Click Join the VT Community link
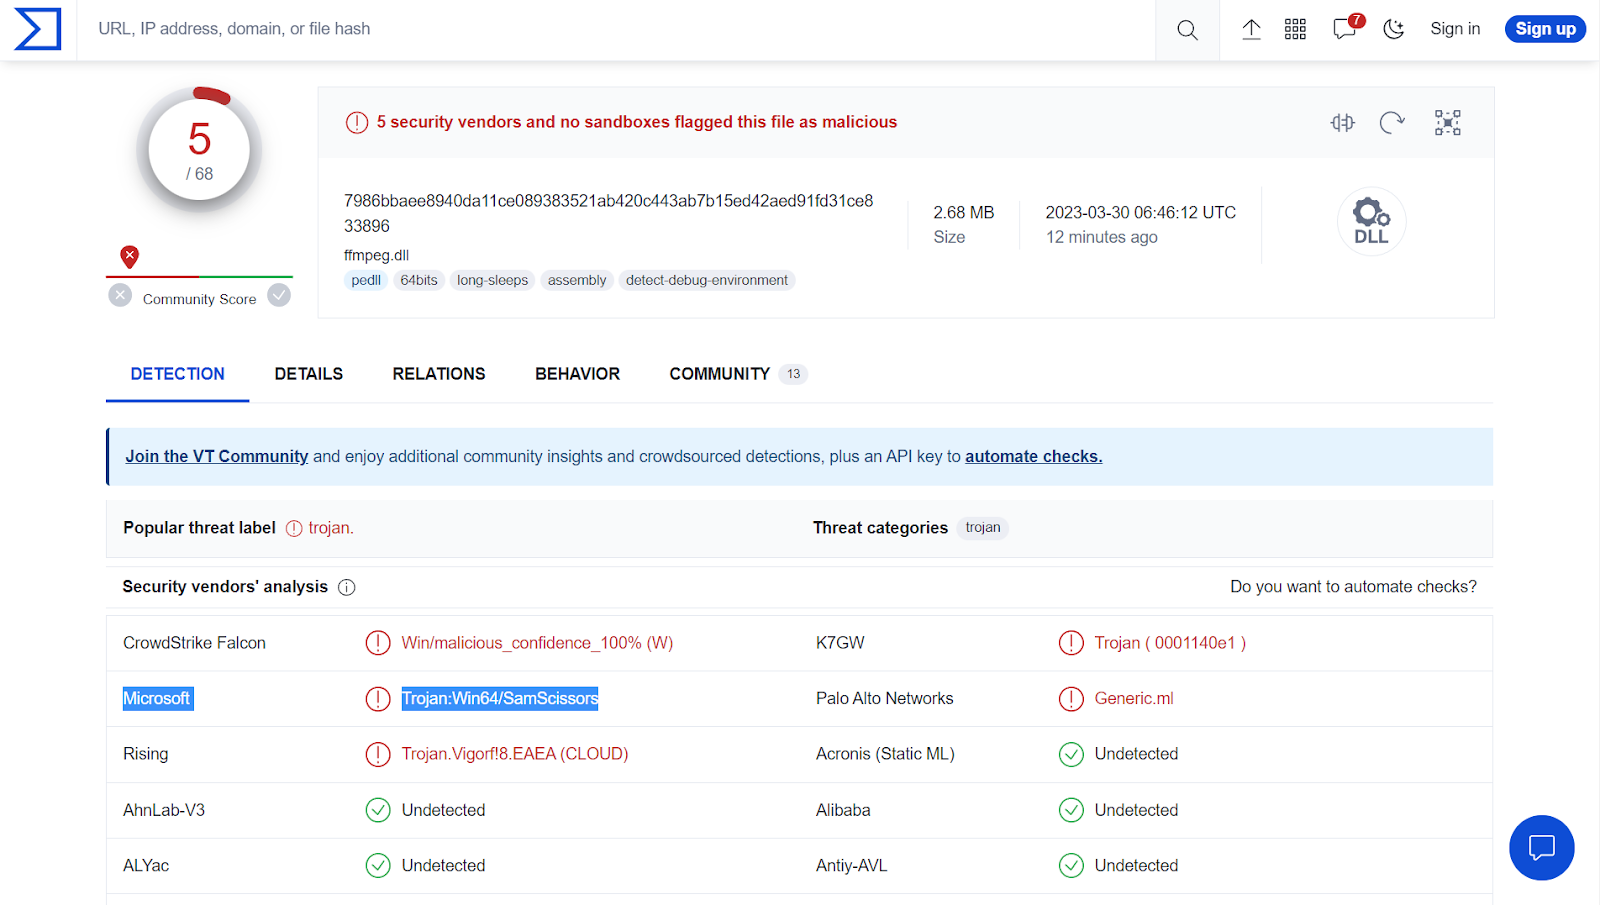Viewport: 1600px width, 905px height. [217, 457]
